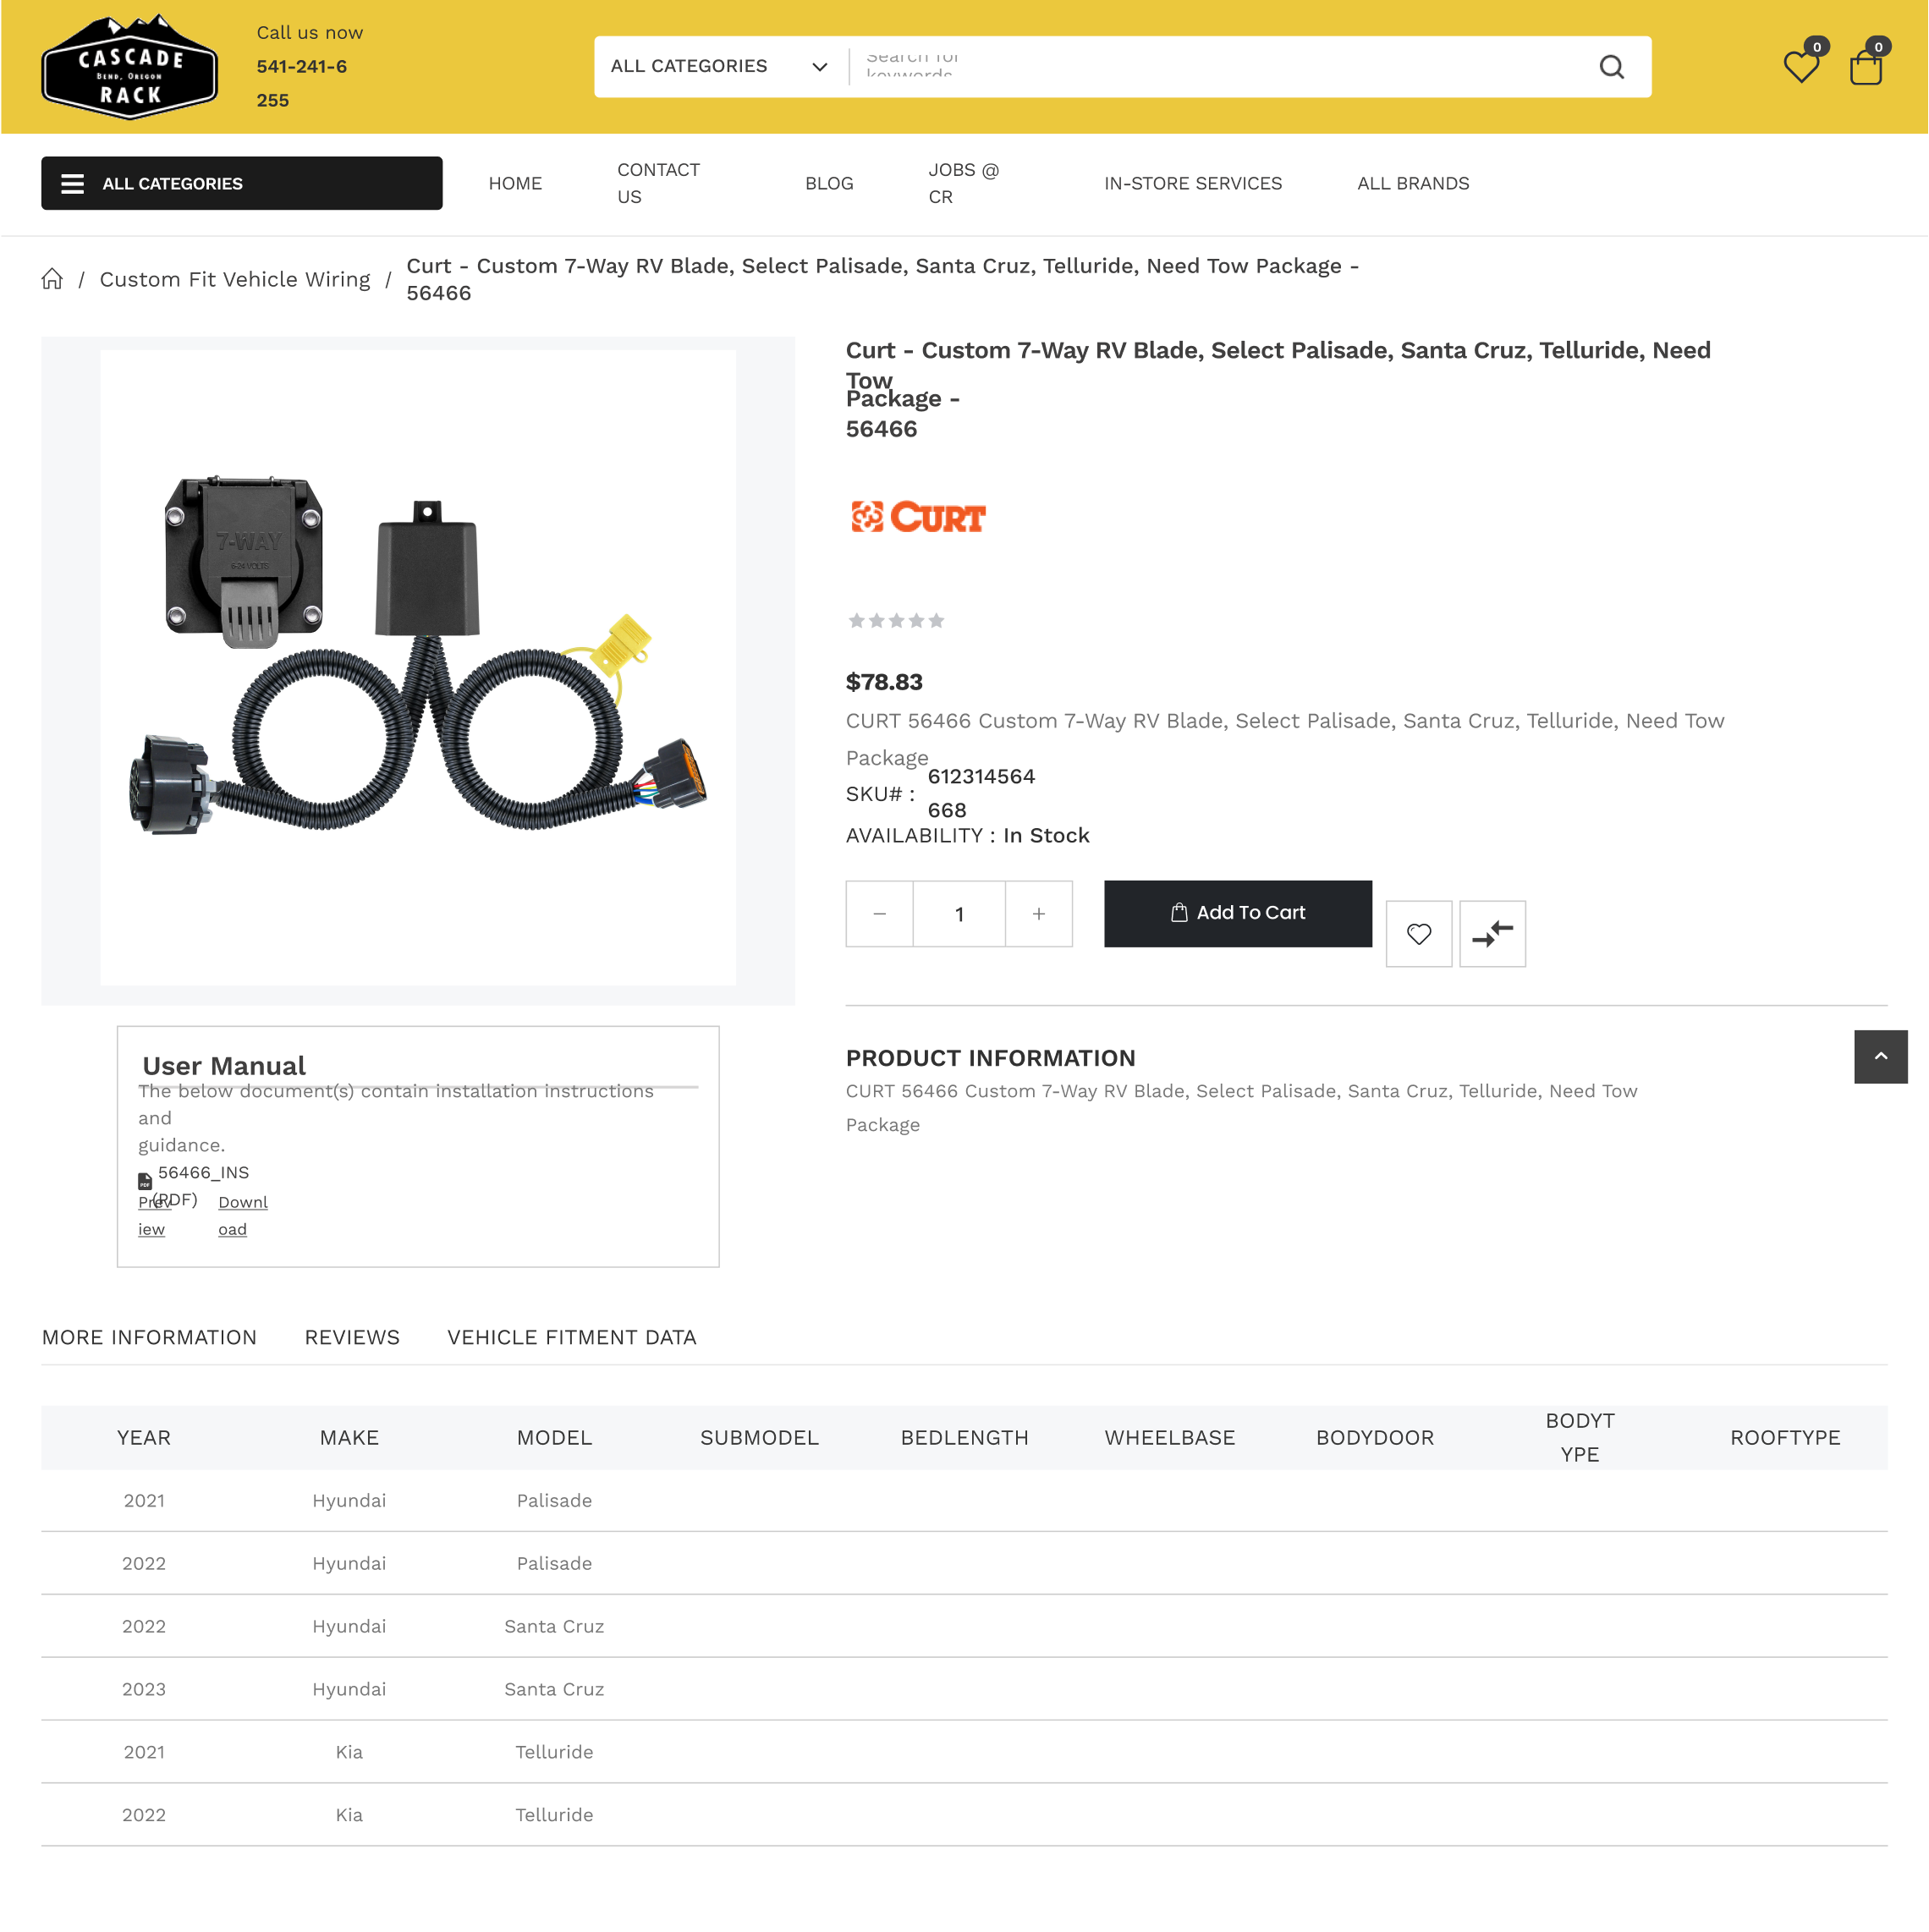Expand the All Categories search dropdown
This screenshot has width=1929, height=1932.
[x=720, y=67]
